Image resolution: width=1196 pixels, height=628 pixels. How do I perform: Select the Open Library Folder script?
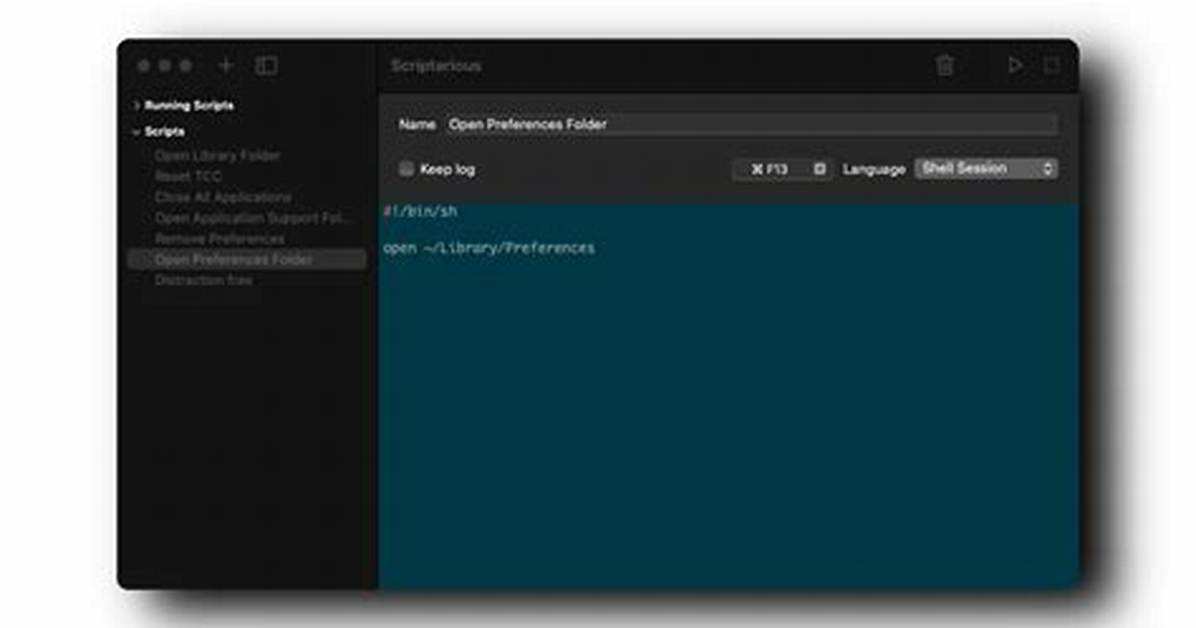click(x=217, y=156)
